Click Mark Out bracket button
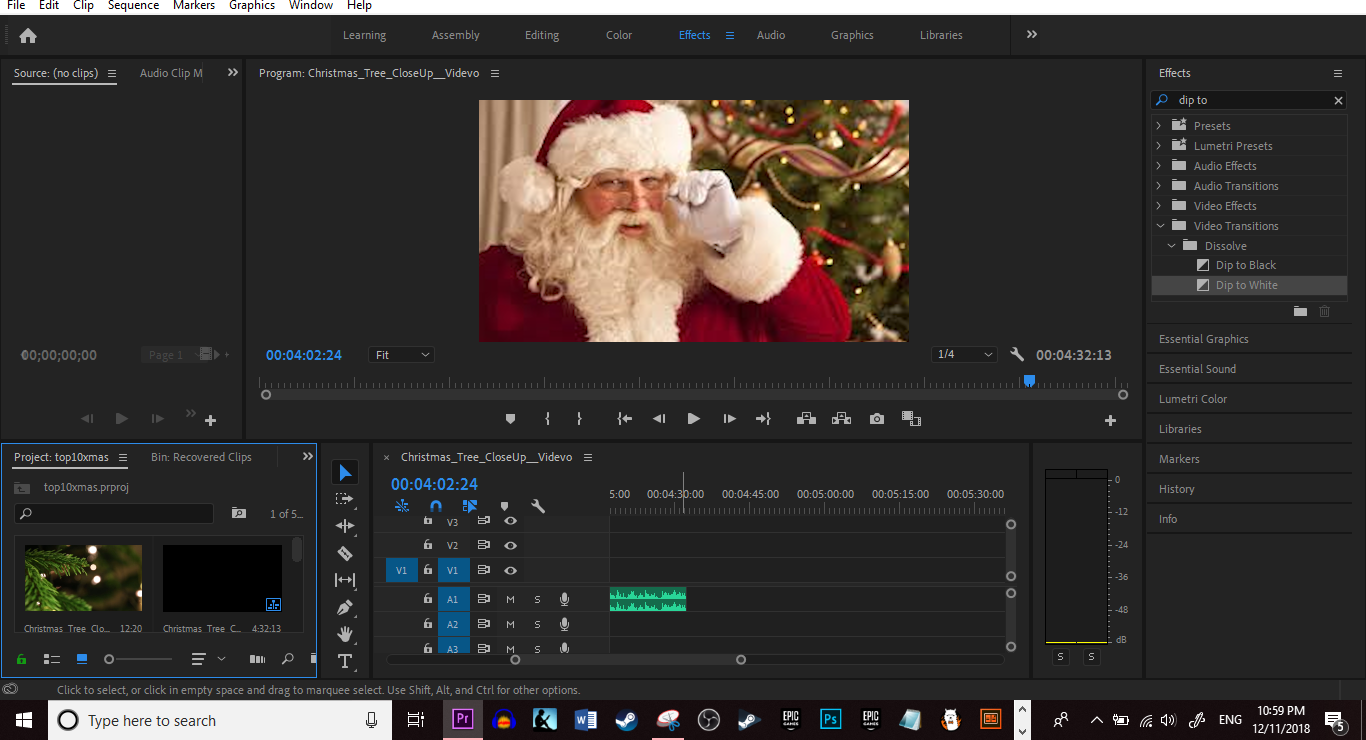This screenshot has height=740, width=1366. coord(579,419)
